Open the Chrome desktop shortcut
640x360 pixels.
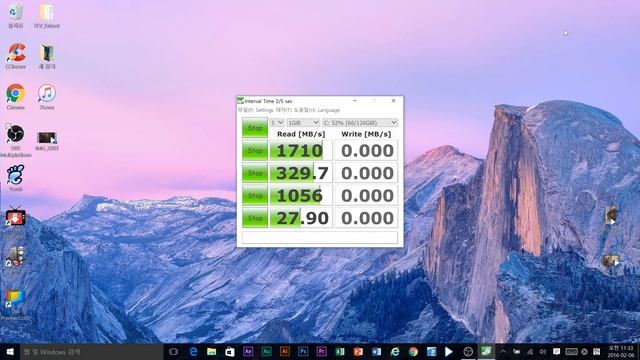click(x=16, y=97)
